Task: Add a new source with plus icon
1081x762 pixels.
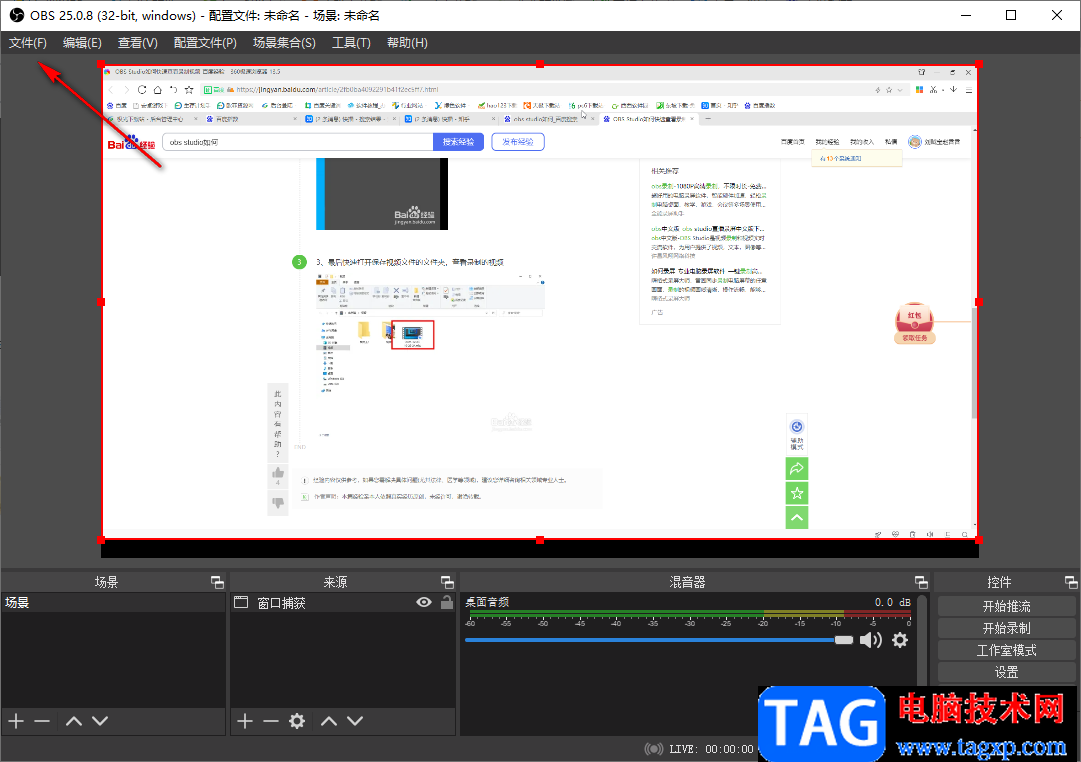Action: 245,721
